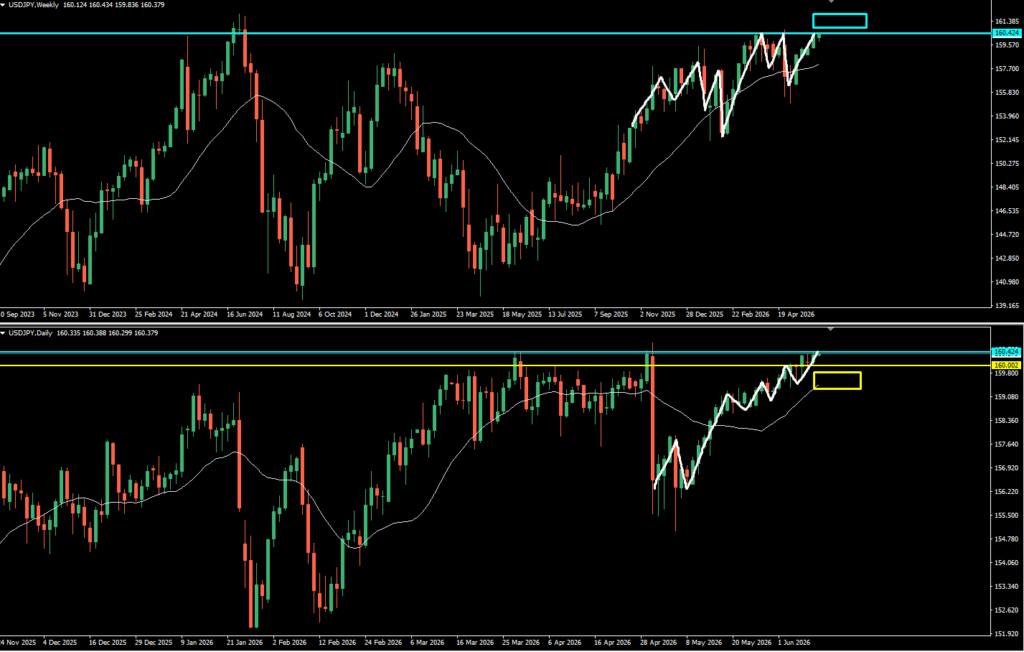Click the 153.960 price axis label
This screenshot has width=1024, height=652.
(x=1008, y=116)
